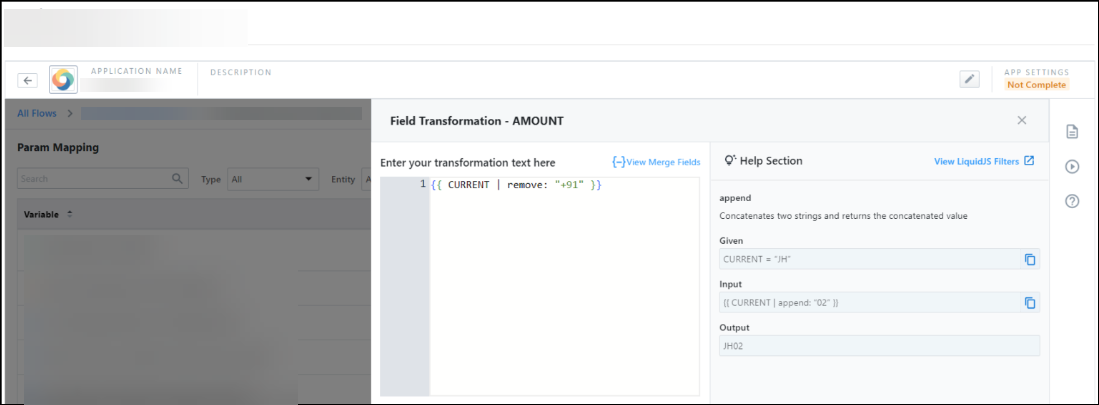
Task: Focus the Param Mapping search field
Action: click(x=102, y=179)
